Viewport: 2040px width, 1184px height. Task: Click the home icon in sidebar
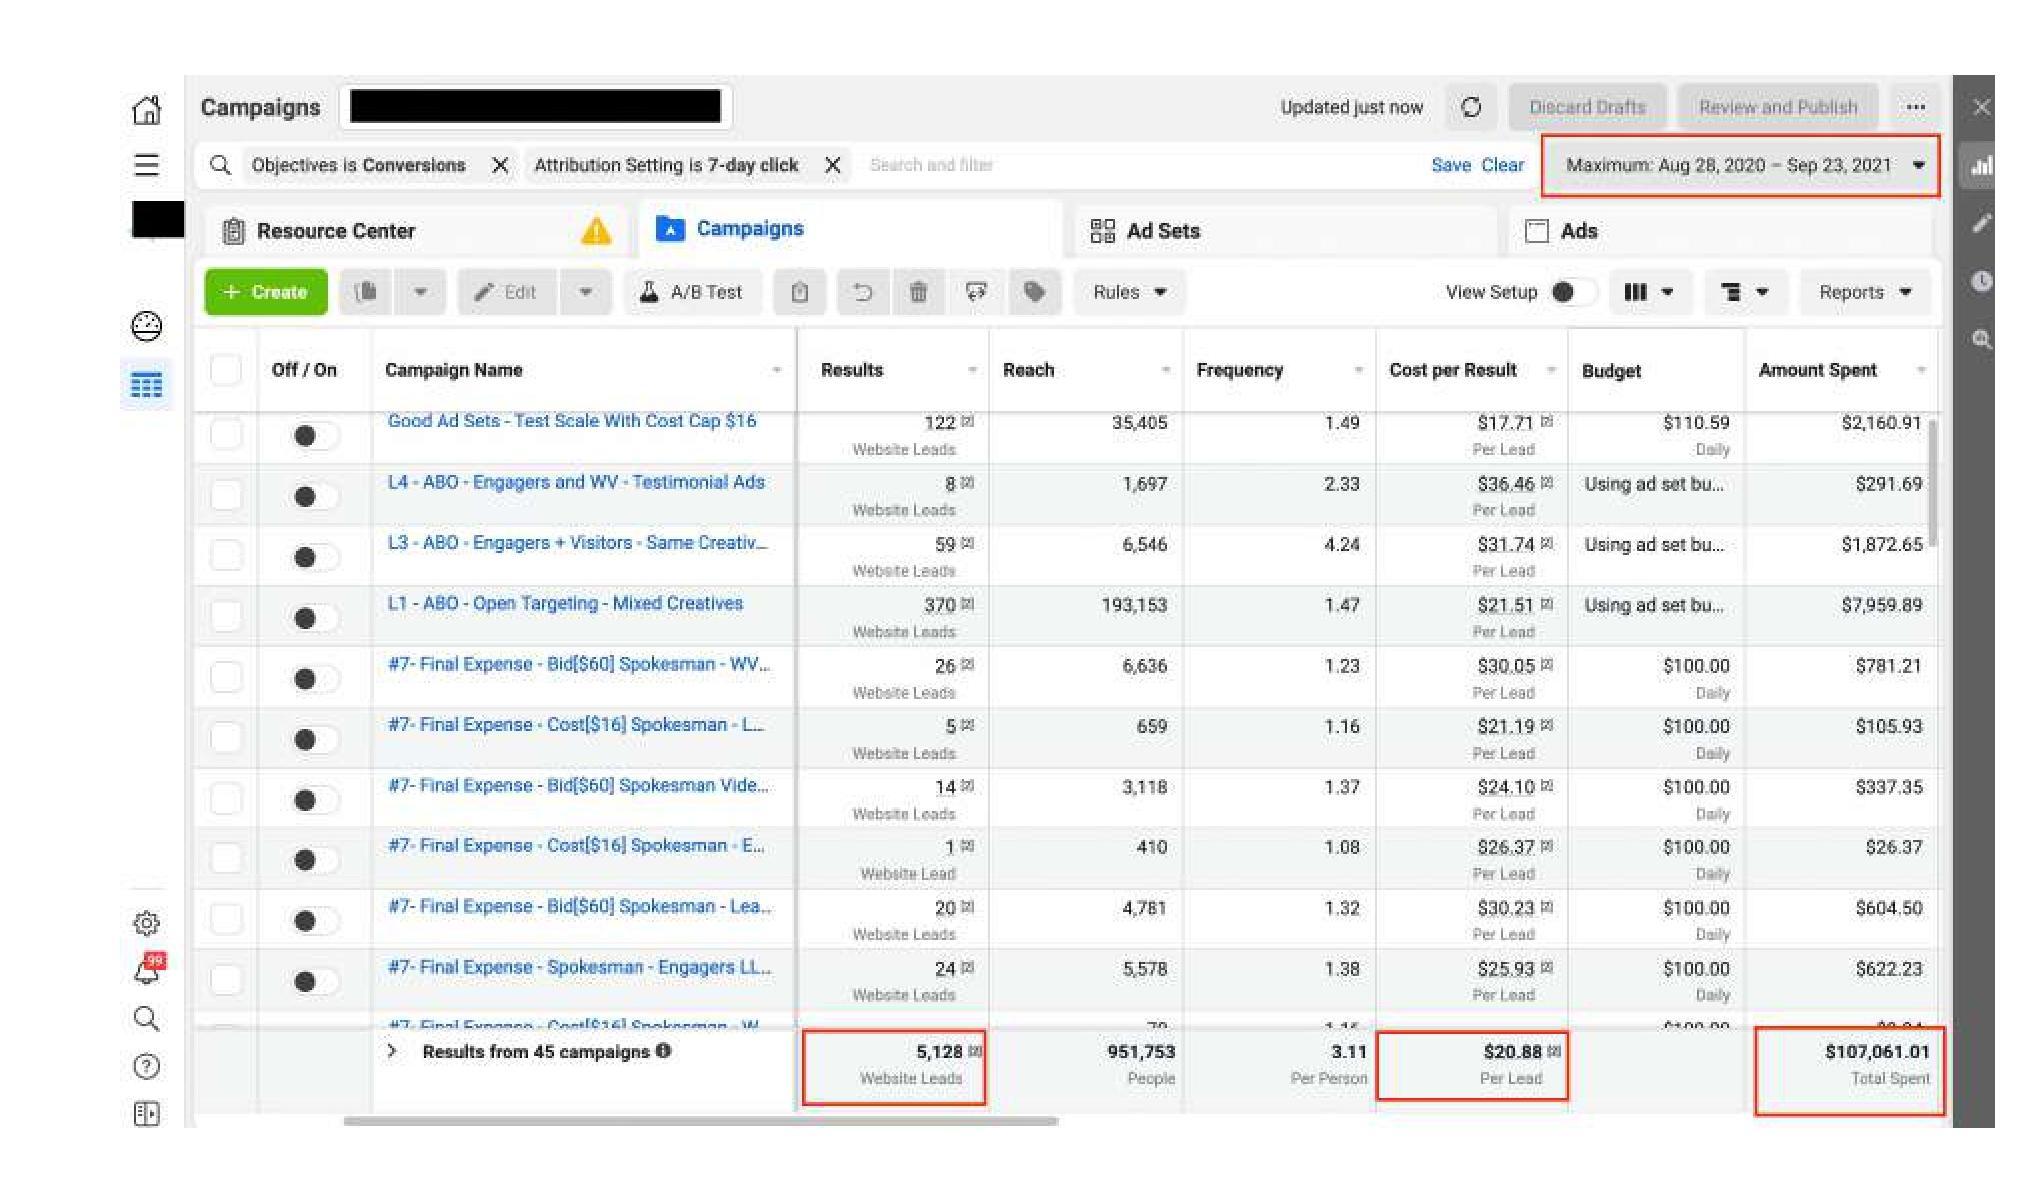(x=147, y=109)
